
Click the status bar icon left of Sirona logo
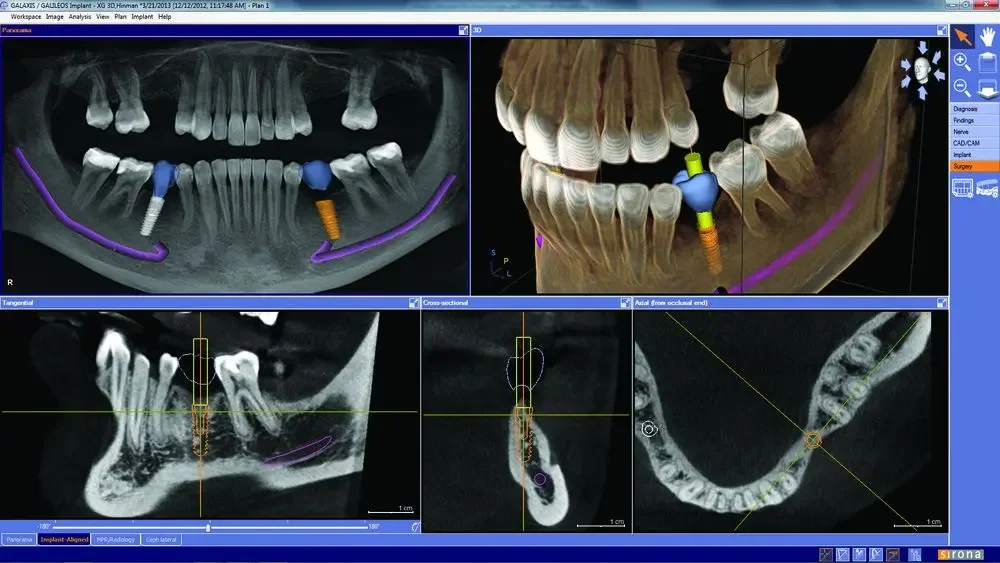[x=915, y=555]
